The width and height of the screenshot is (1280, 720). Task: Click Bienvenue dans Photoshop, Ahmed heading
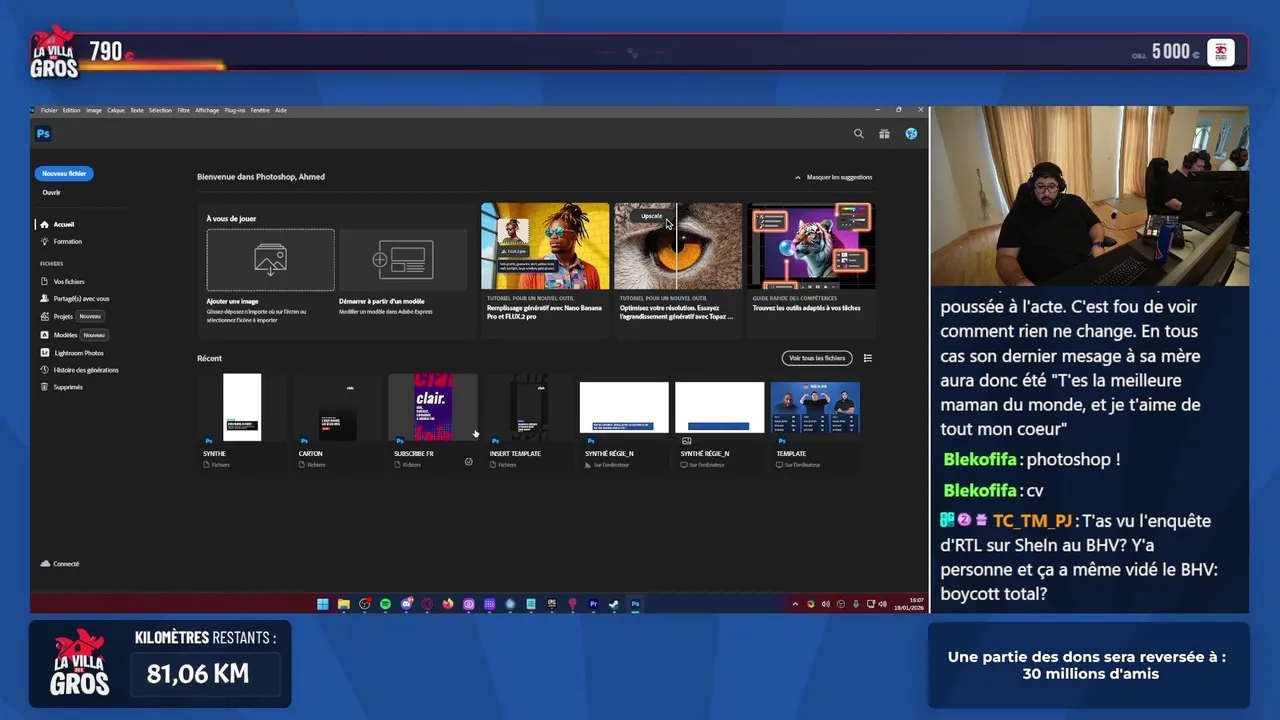(x=261, y=177)
